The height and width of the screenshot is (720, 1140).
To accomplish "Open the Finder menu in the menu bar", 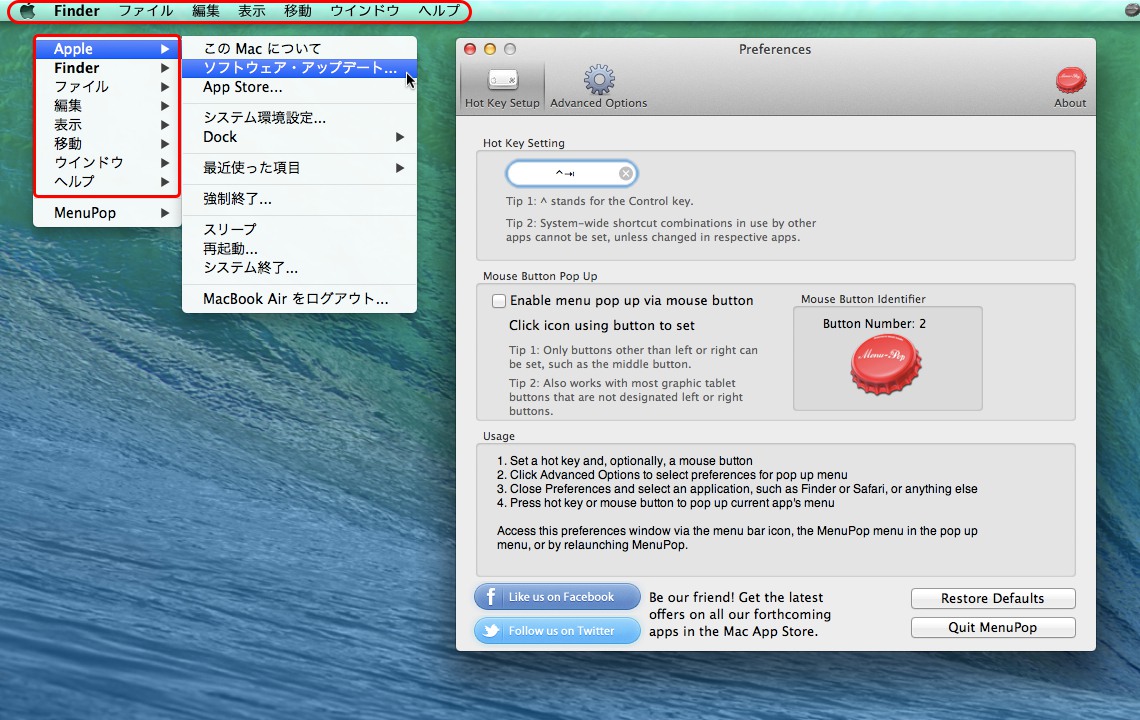I will [x=76, y=11].
